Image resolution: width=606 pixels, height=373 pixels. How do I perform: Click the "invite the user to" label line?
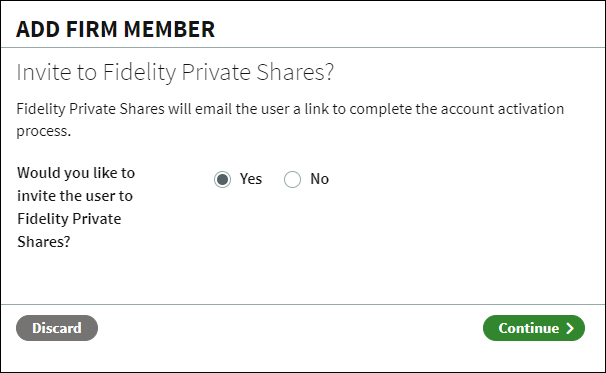[75, 196]
